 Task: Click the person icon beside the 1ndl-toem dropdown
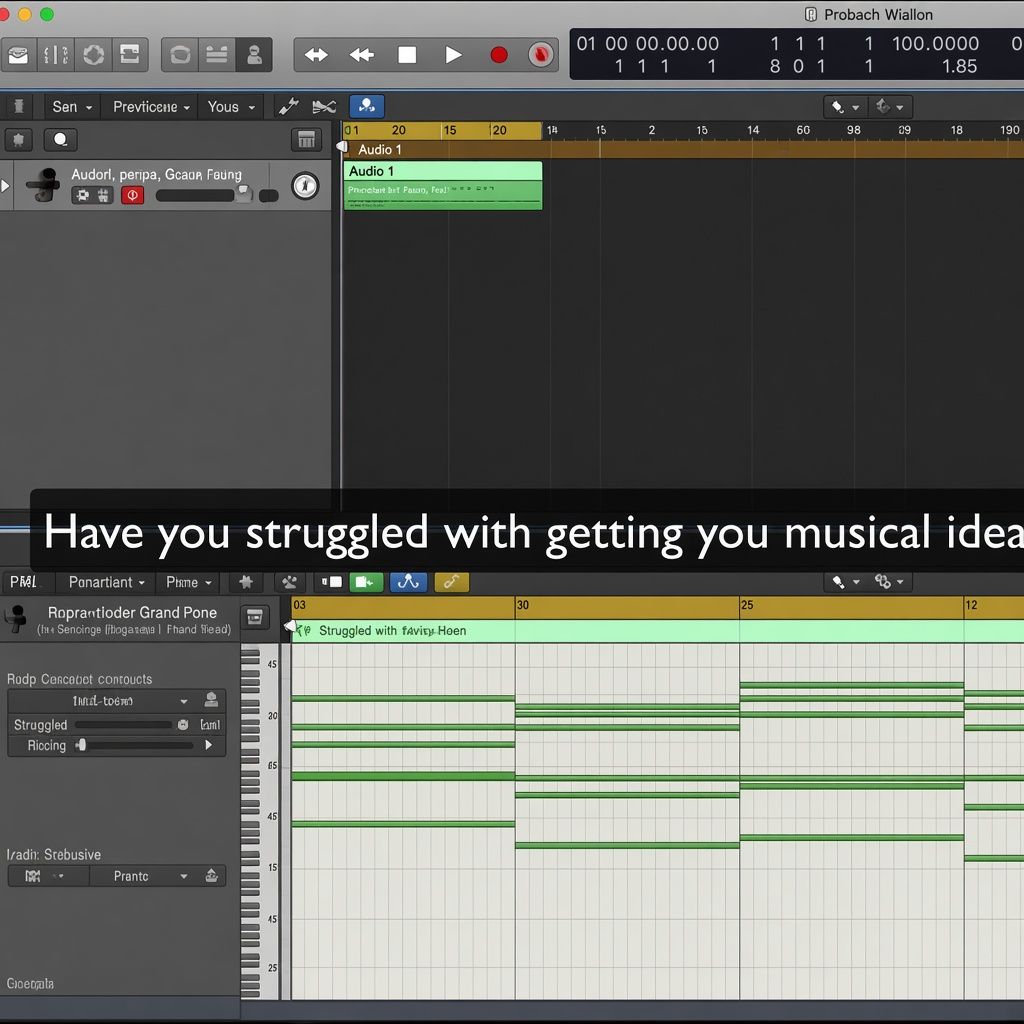pos(211,701)
